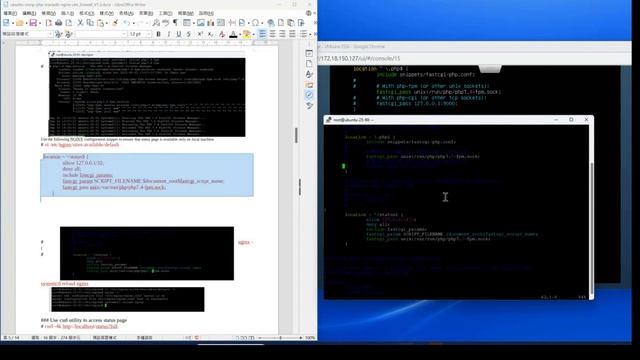The height and width of the screenshot is (360, 640).
Task: Click the Highlighting Color swatch button
Action: tap(246, 34)
